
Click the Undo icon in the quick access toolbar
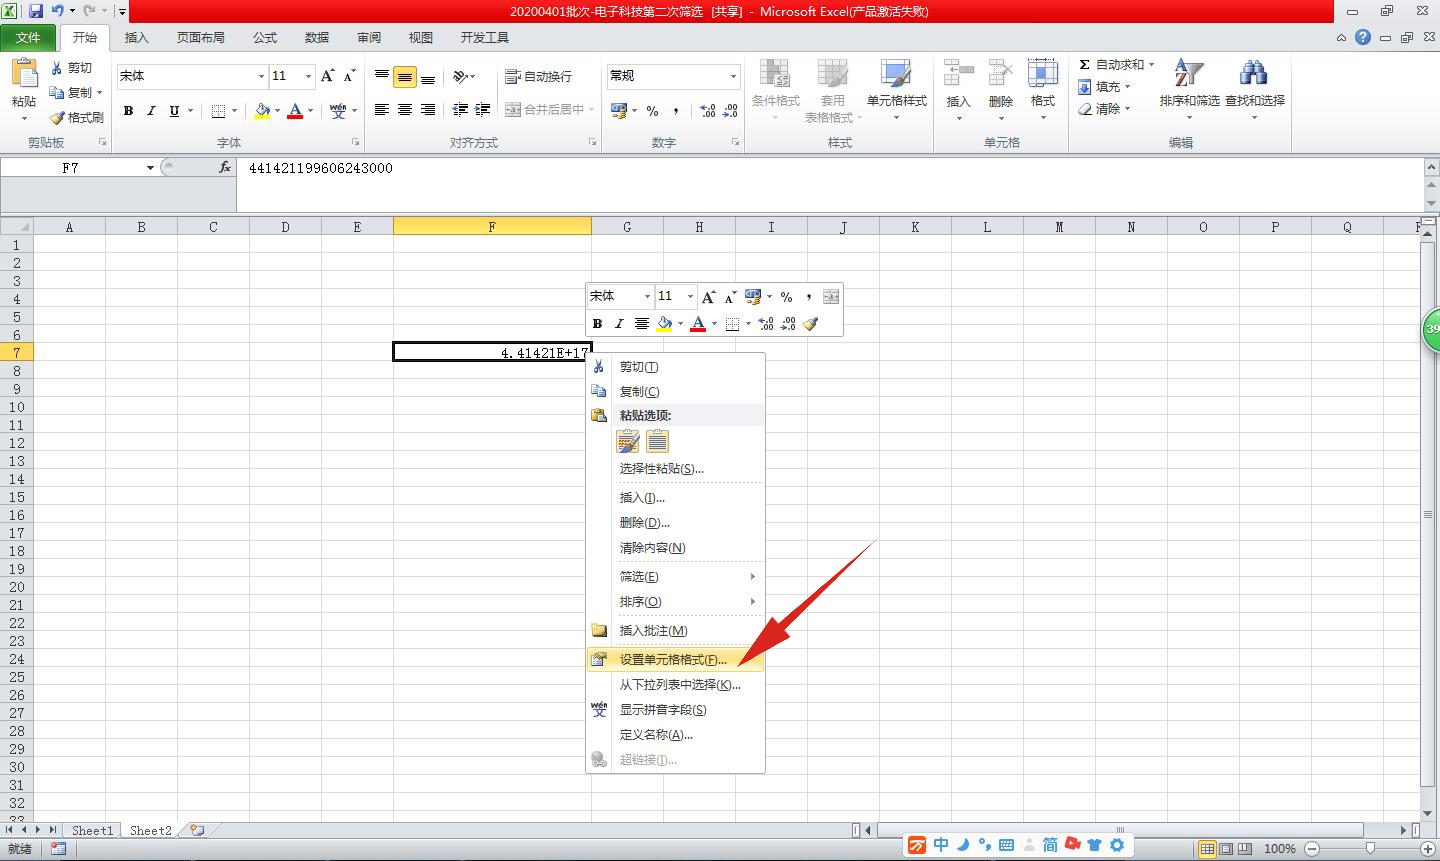pos(58,11)
